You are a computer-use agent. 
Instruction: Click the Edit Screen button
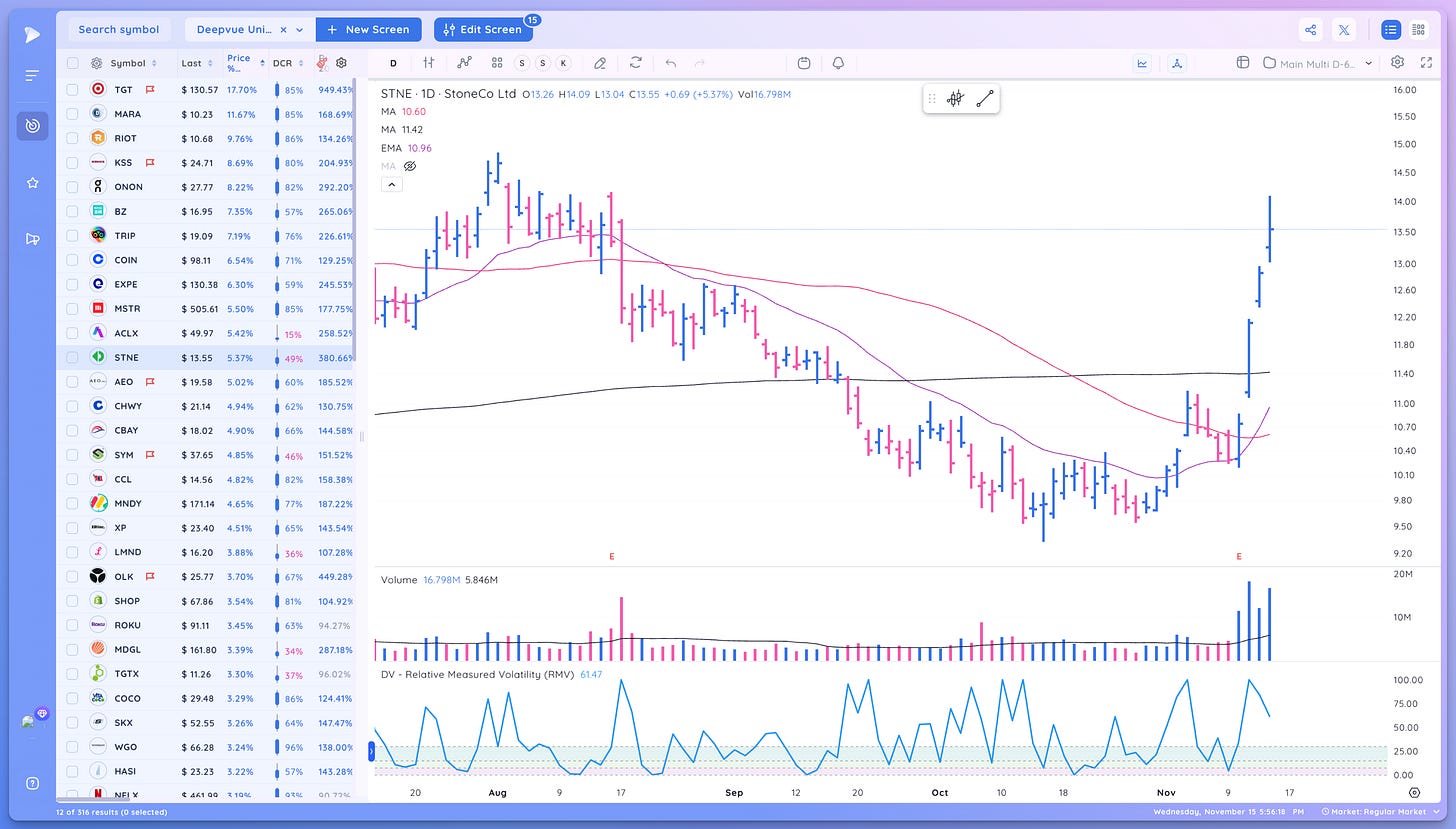point(483,30)
